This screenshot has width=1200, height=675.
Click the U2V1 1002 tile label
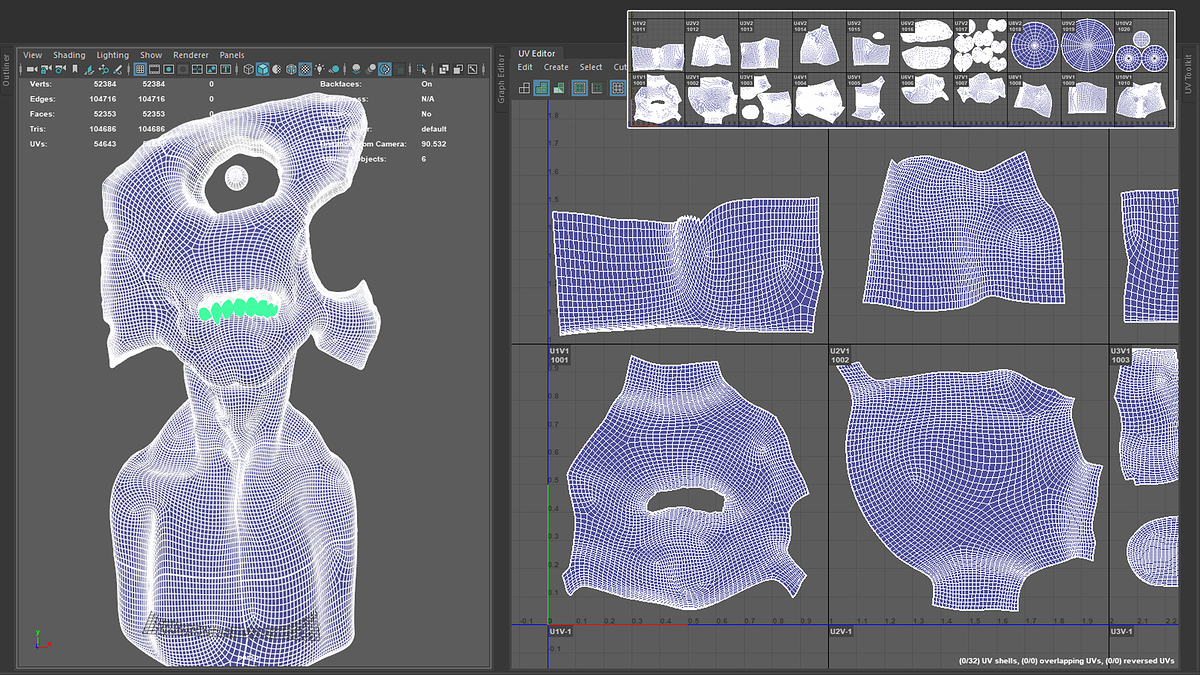coord(839,356)
